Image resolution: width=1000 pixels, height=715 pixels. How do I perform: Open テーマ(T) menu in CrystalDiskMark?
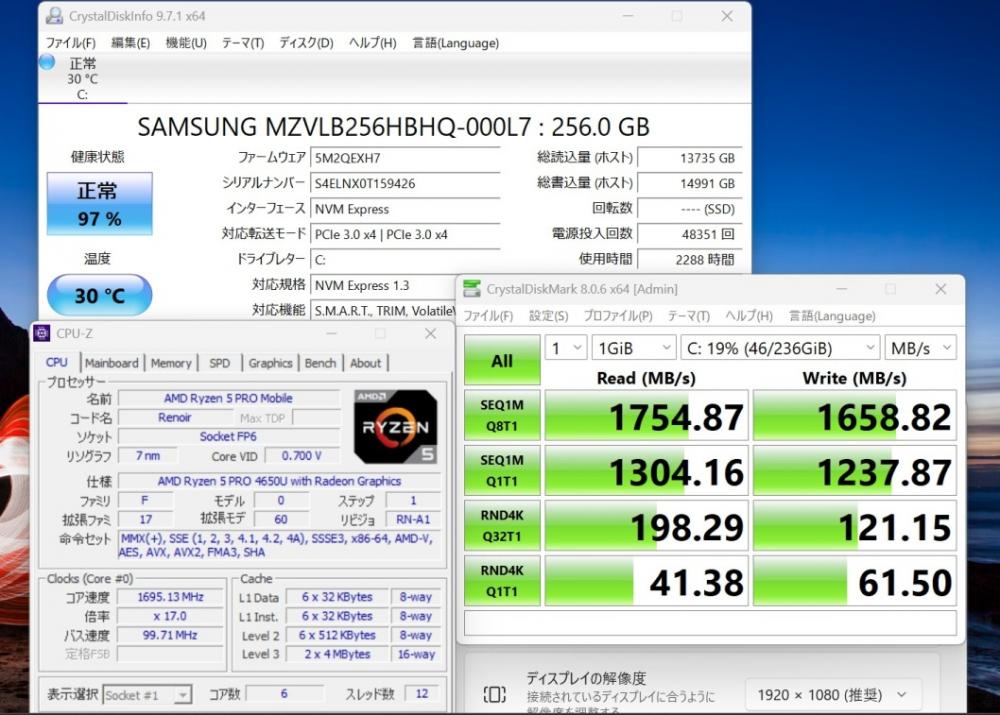[x=689, y=316]
